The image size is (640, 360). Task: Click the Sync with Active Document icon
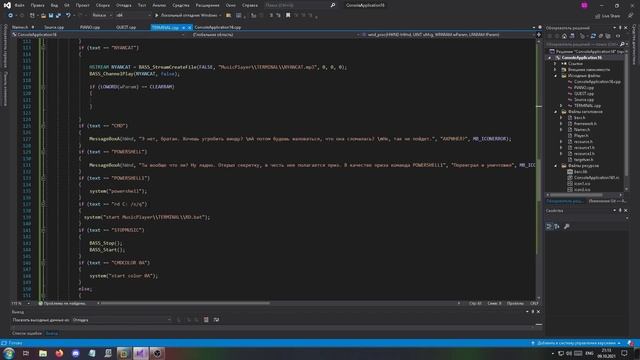593,36
